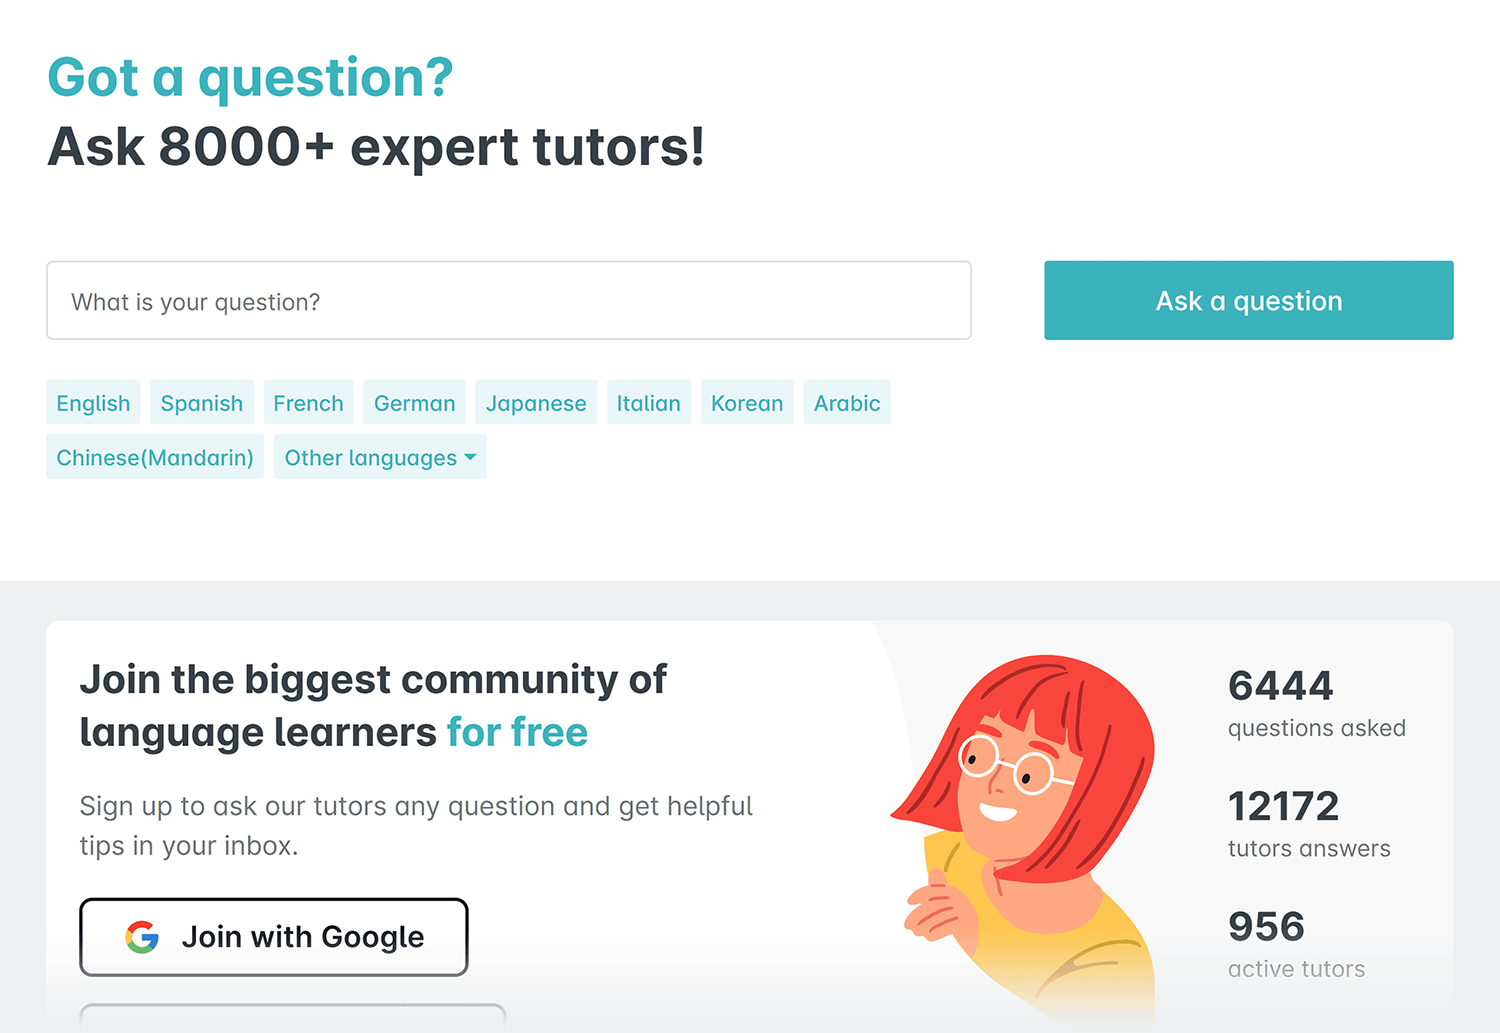Click the 'for free' highlighted text
This screenshot has height=1033, width=1500.
pos(517,732)
